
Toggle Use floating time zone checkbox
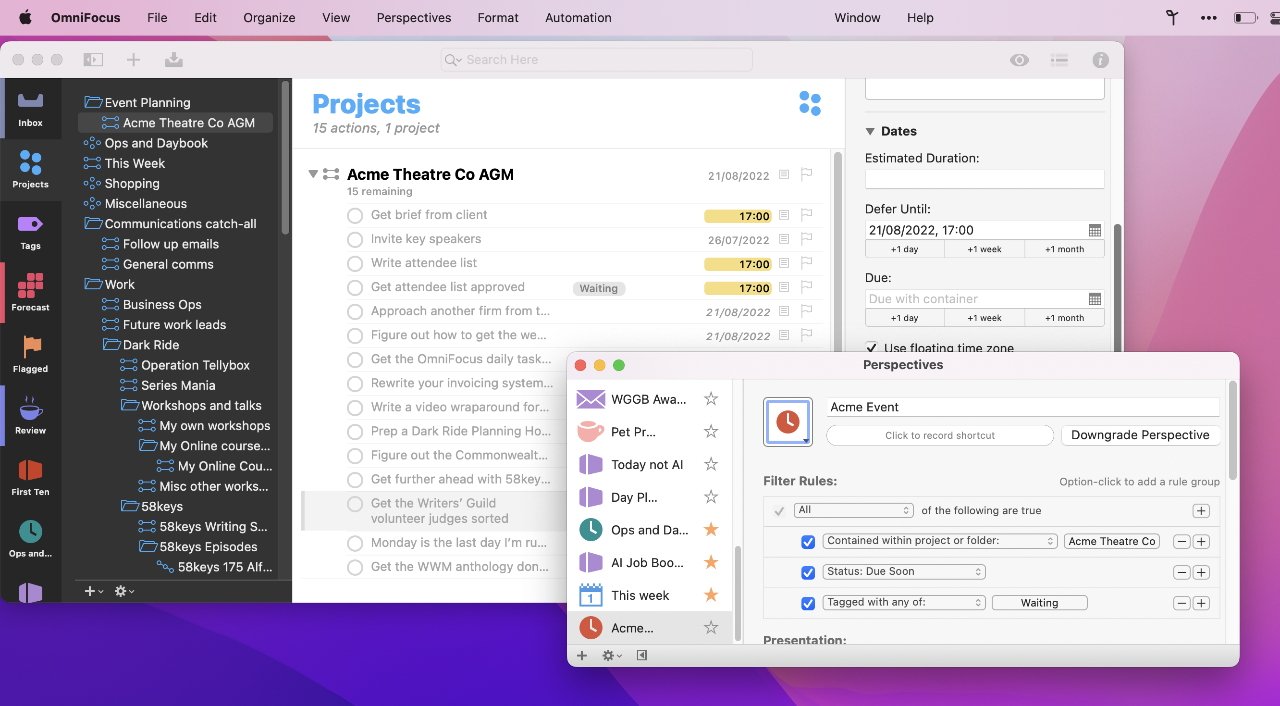pos(872,348)
